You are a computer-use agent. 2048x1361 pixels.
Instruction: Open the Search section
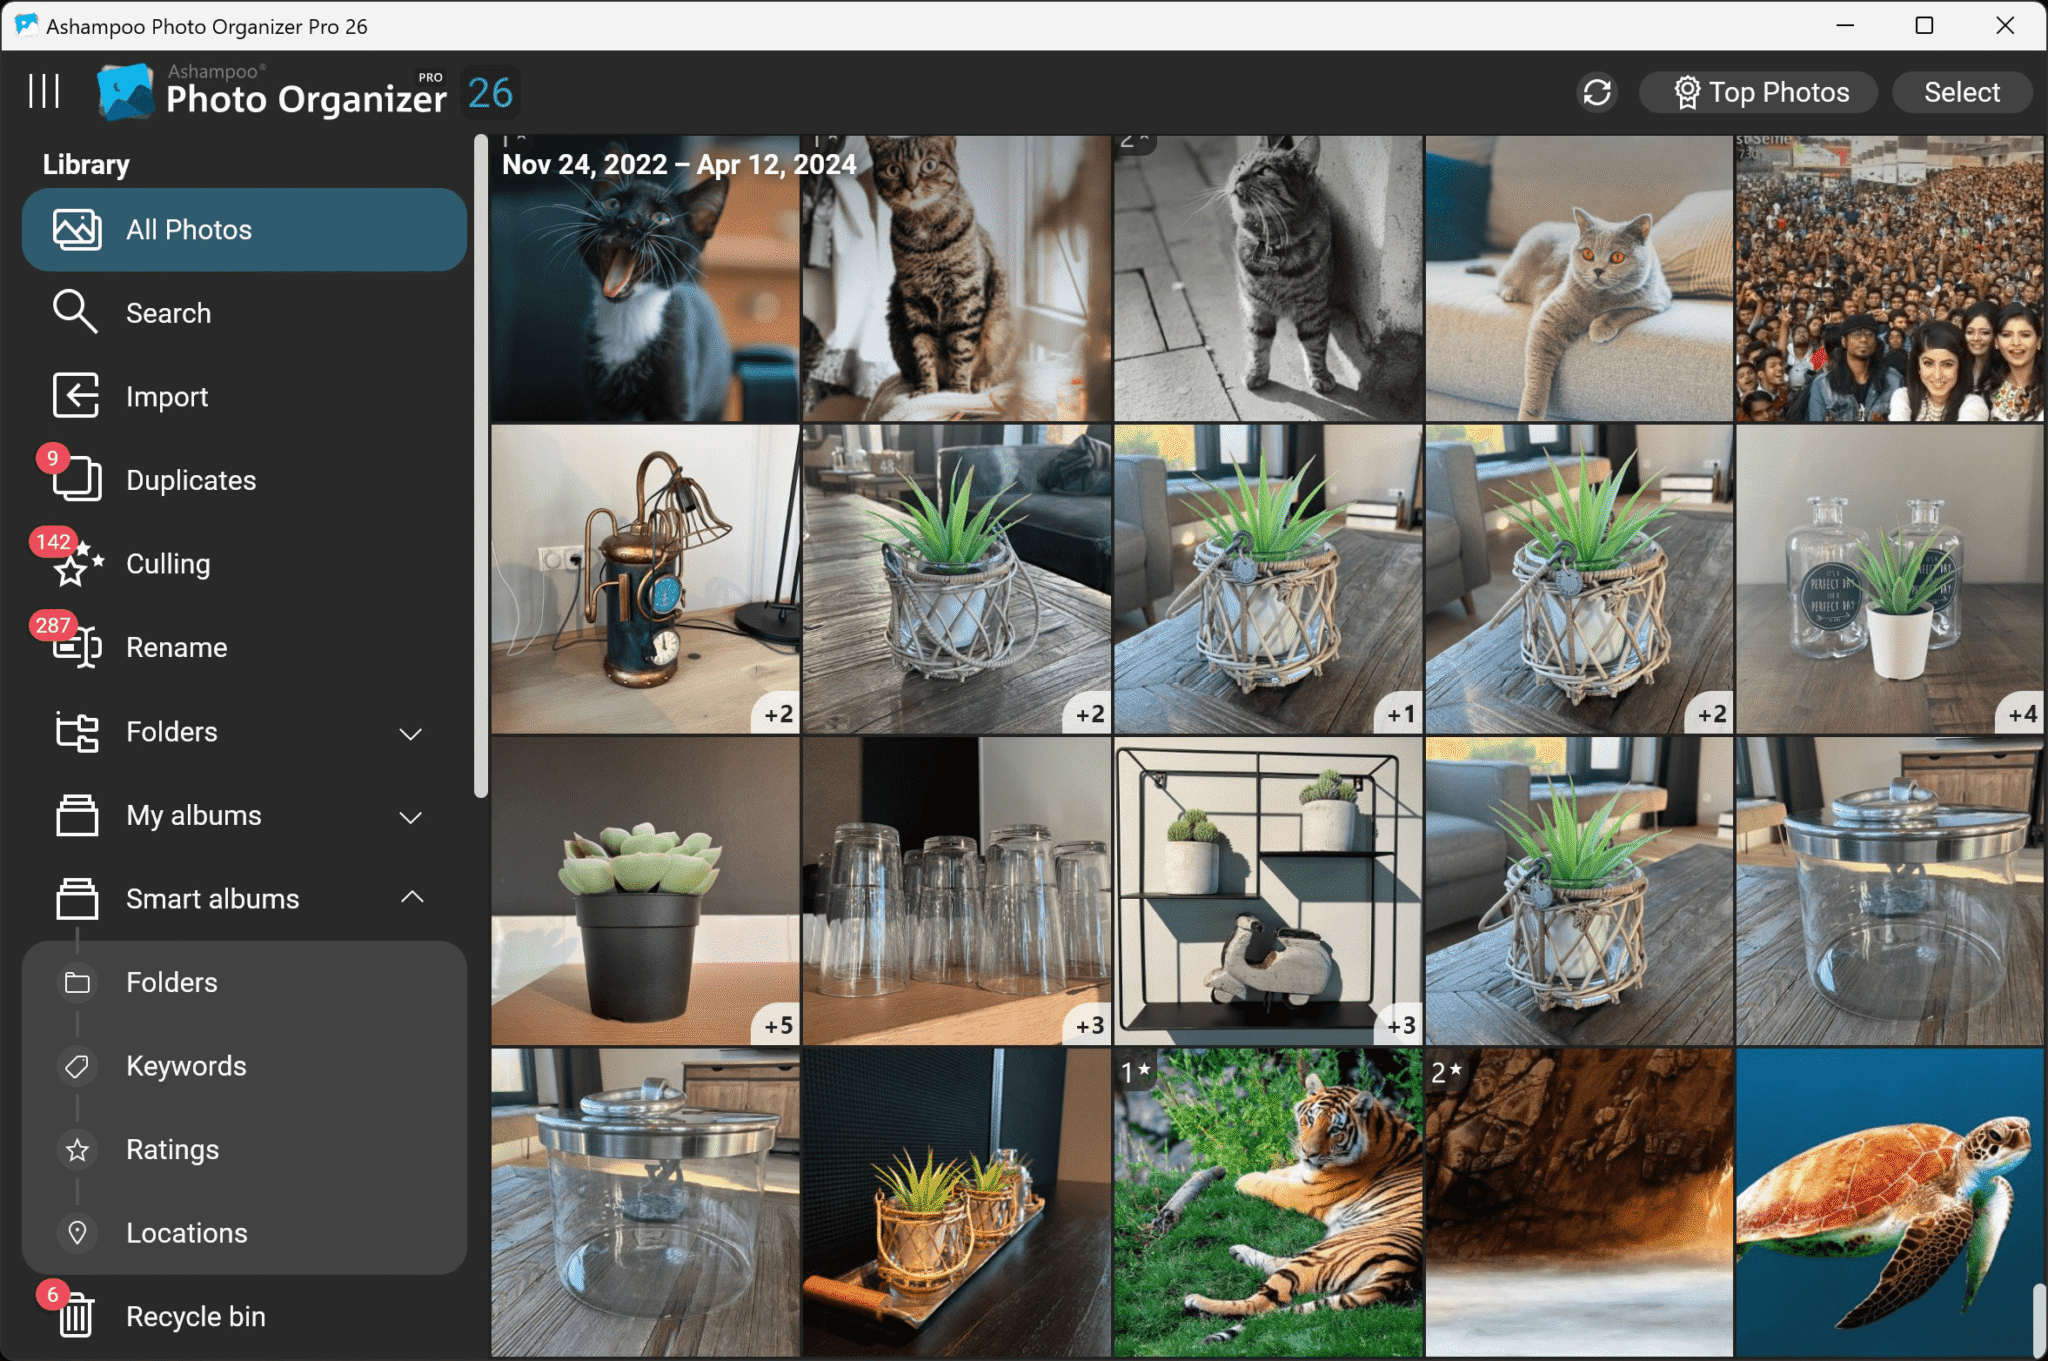tap(168, 312)
